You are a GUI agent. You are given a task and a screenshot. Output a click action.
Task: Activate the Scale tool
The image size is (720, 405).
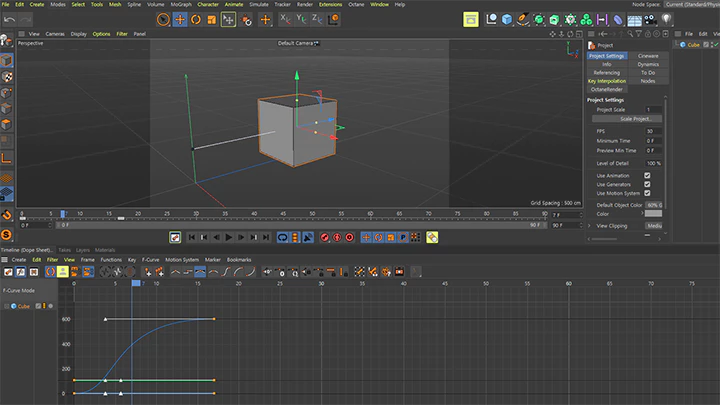(x=212, y=19)
